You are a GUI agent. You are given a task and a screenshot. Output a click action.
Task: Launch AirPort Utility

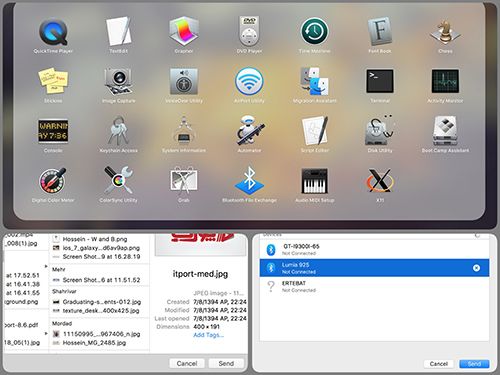pos(249,81)
